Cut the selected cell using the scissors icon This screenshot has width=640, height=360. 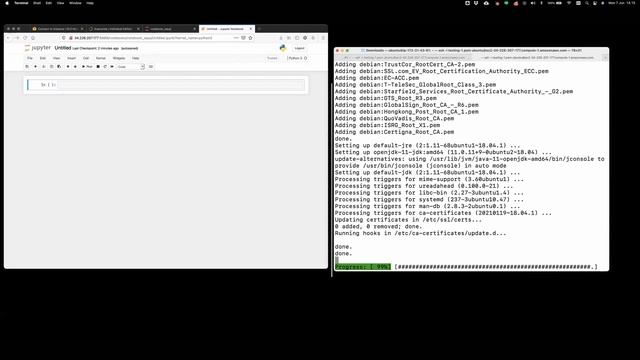[44, 67]
